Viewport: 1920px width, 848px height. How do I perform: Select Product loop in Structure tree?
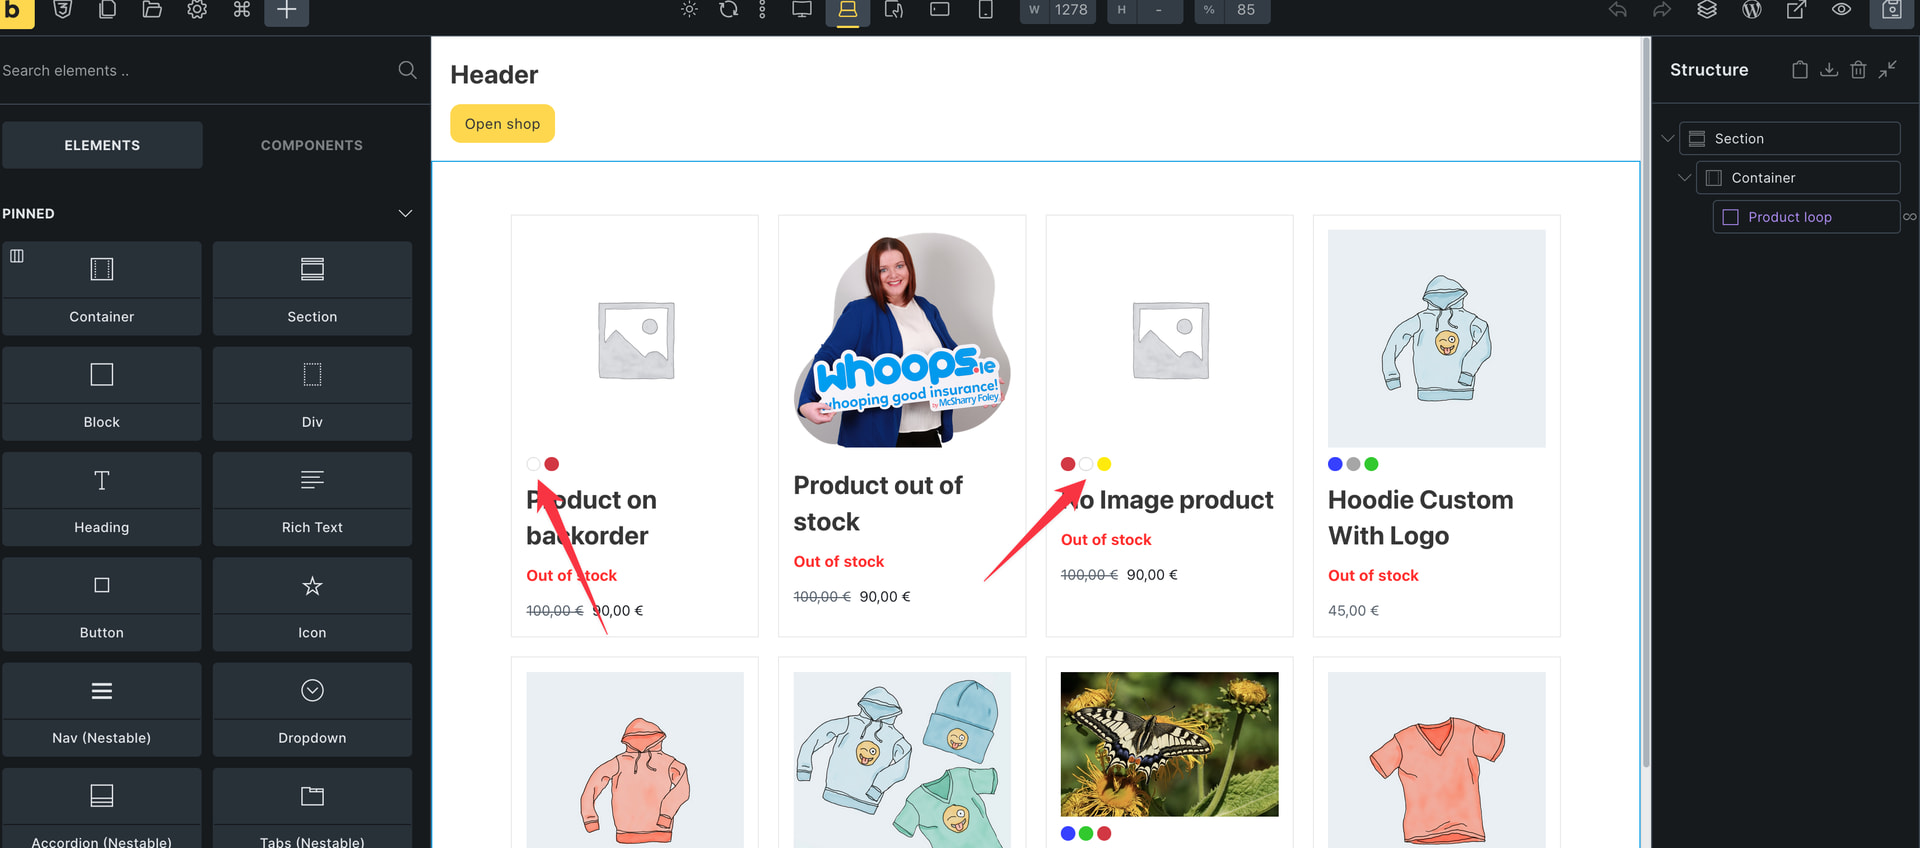point(1789,217)
